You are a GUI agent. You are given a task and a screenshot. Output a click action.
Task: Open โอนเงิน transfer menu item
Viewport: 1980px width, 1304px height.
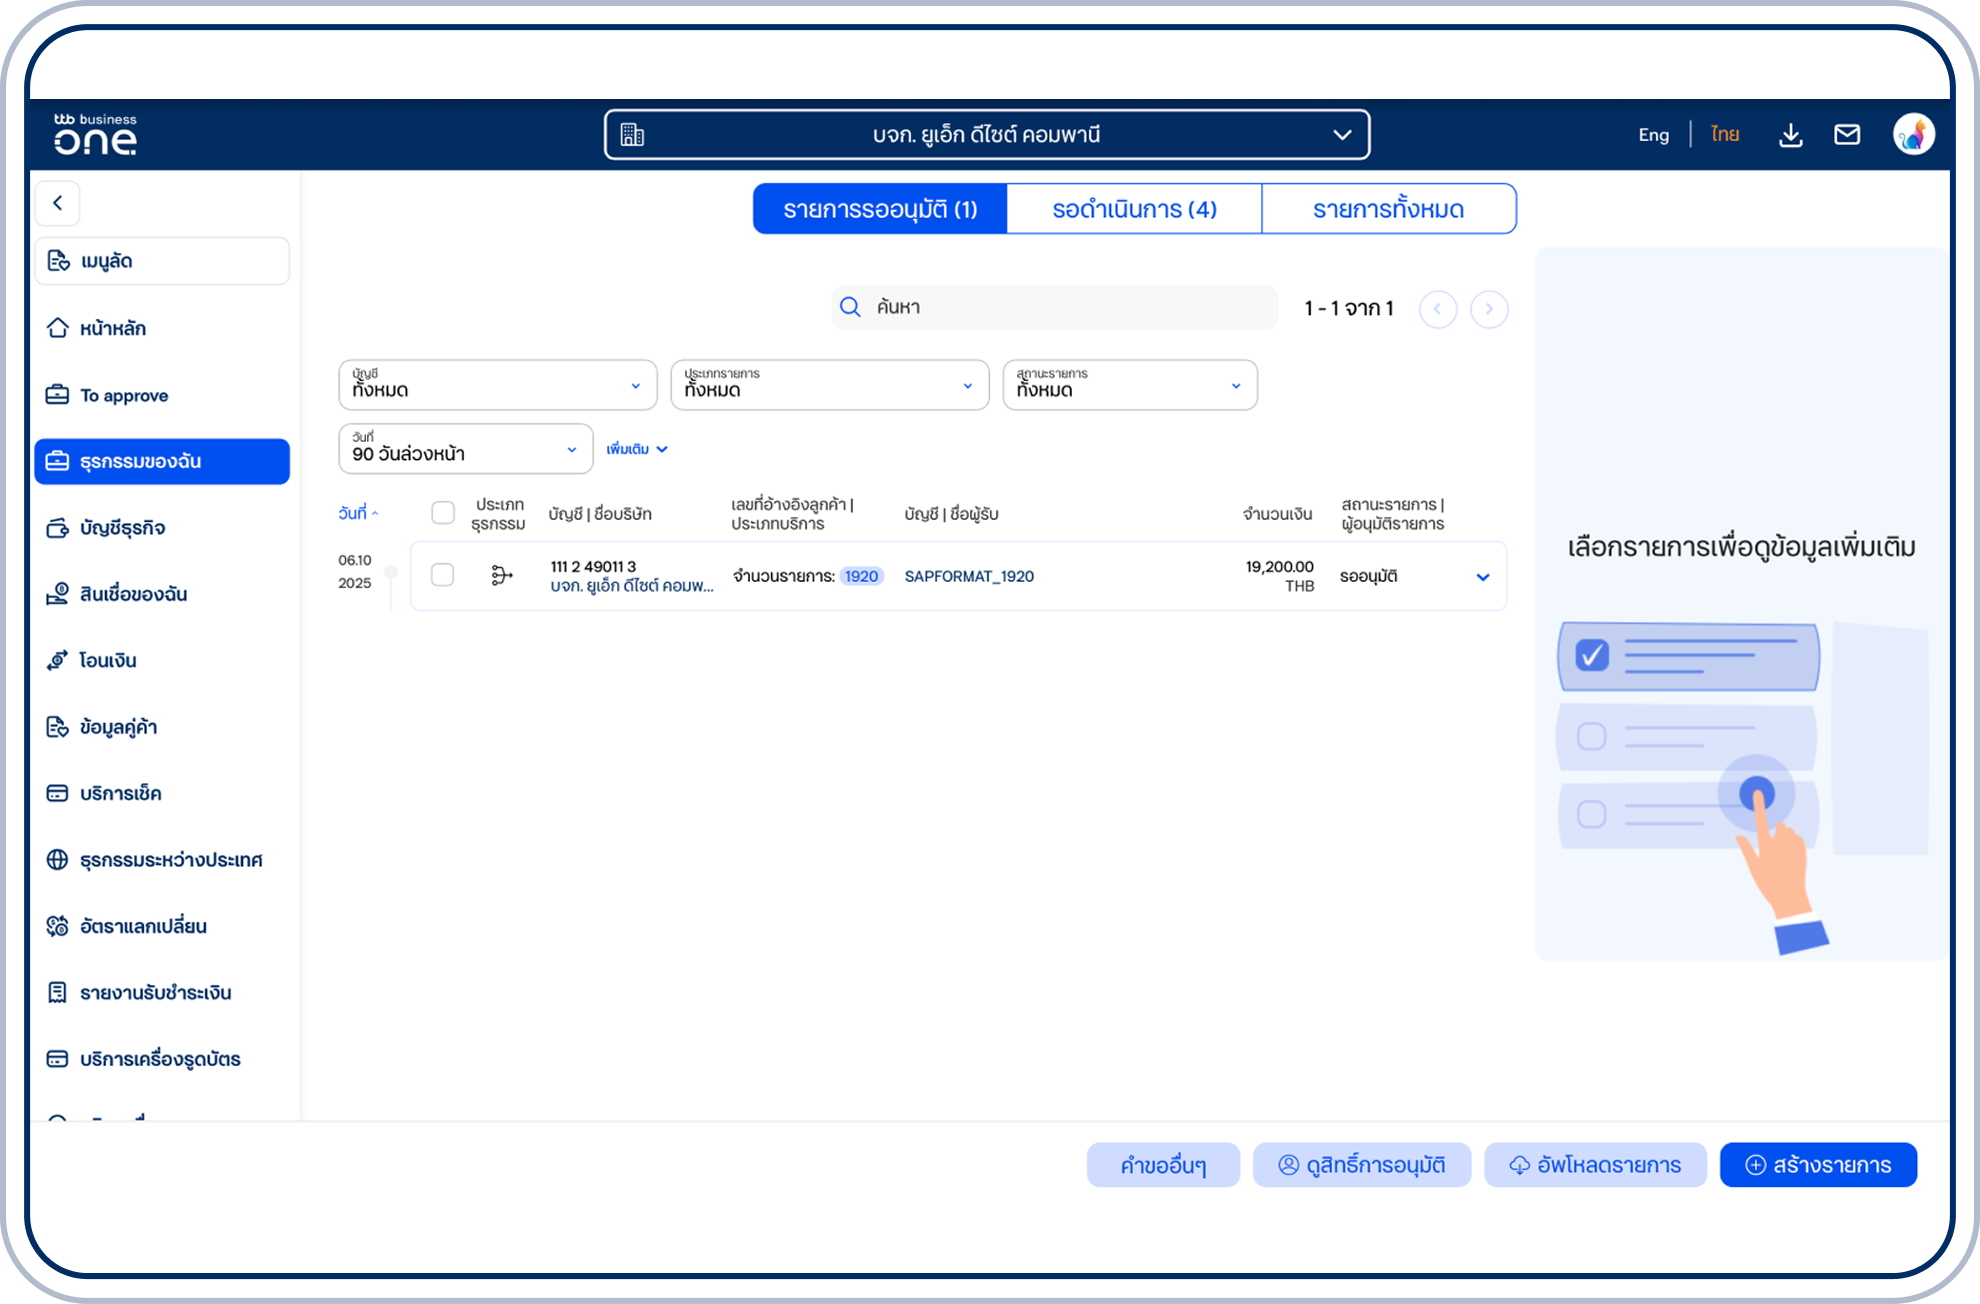[x=107, y=660]
